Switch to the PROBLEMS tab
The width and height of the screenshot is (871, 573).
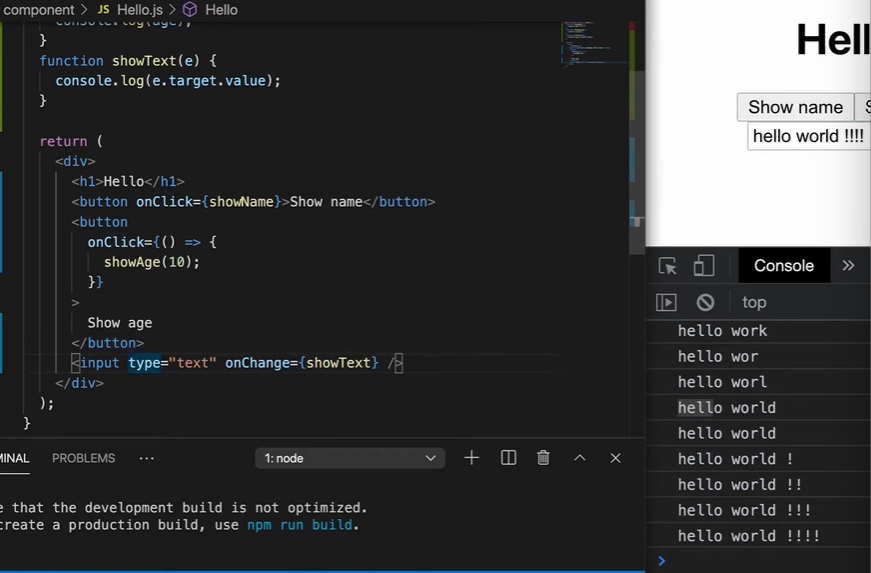pyautogui.click(x=84, y=459)
